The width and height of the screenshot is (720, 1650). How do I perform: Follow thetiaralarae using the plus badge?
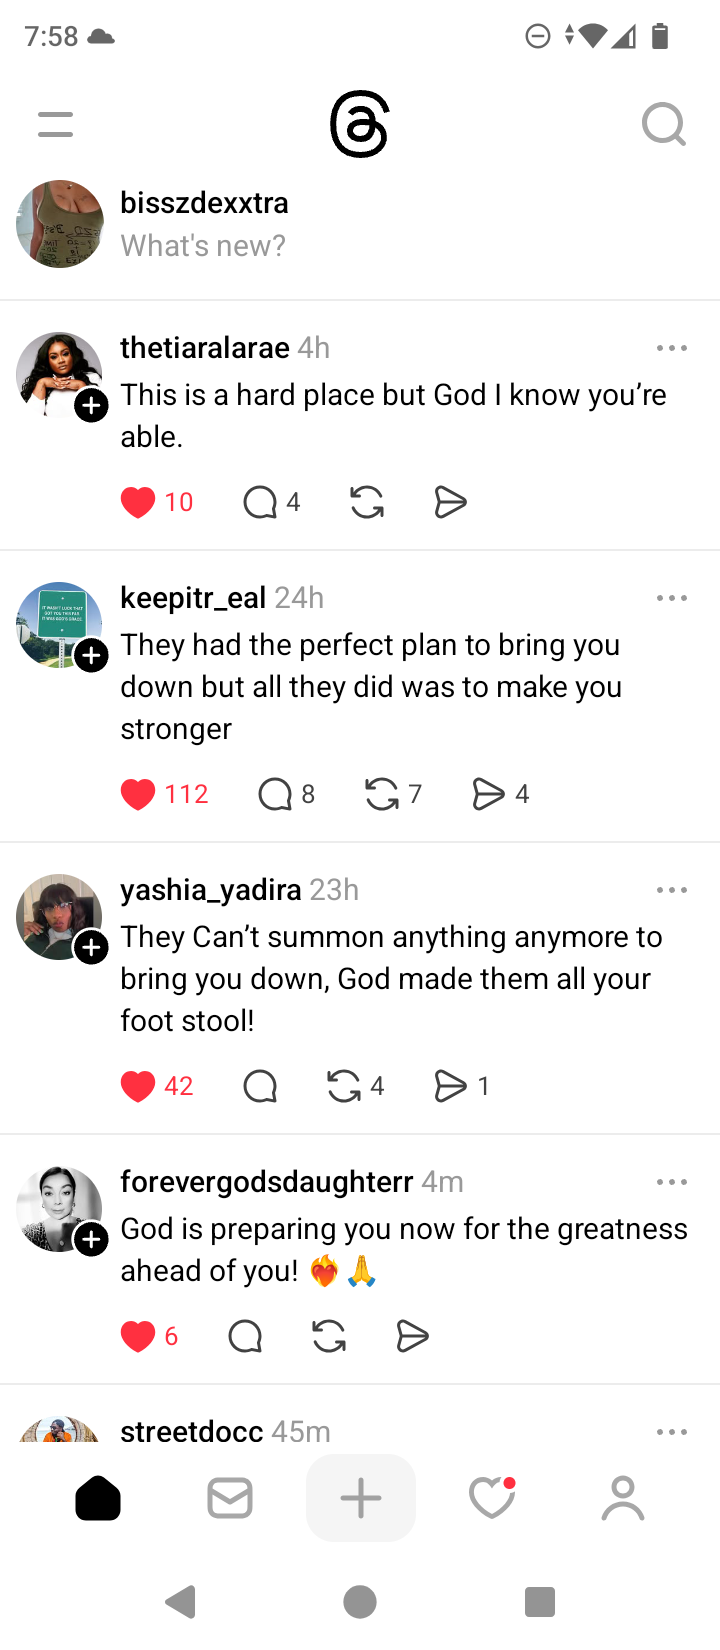pos(92,405)
